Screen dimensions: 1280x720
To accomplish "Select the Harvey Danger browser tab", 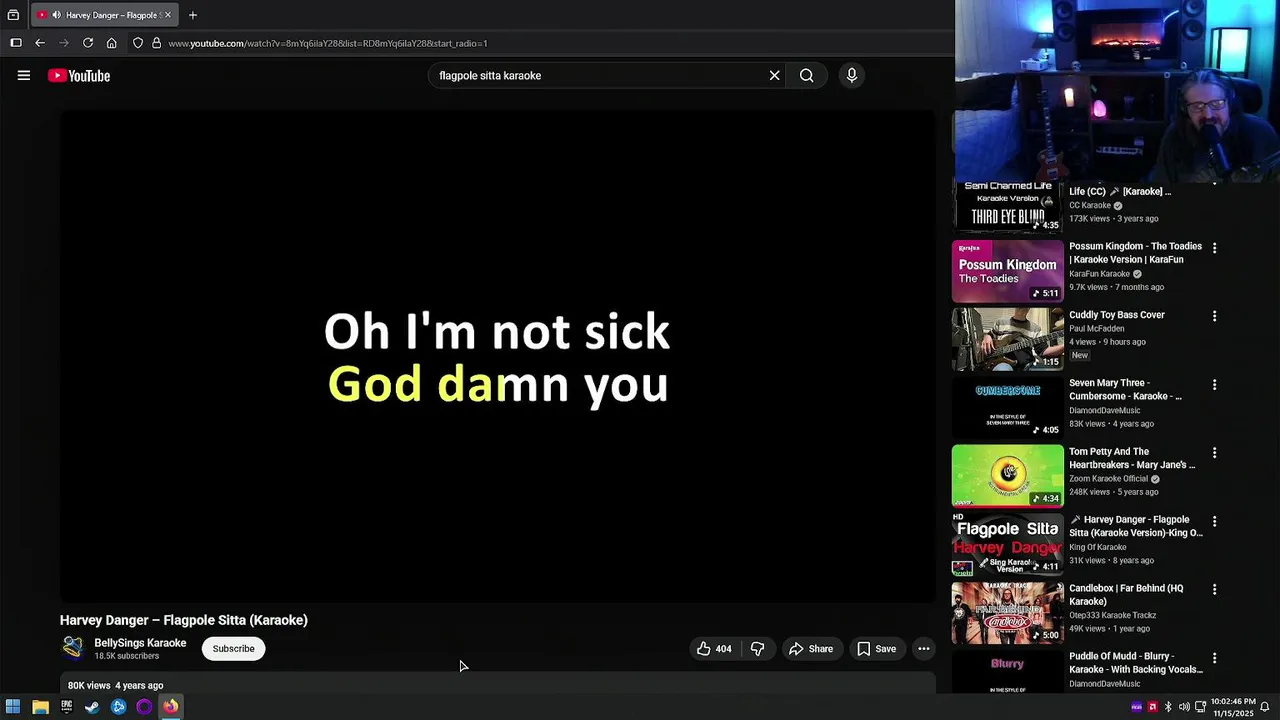I will tap(104, 15).
